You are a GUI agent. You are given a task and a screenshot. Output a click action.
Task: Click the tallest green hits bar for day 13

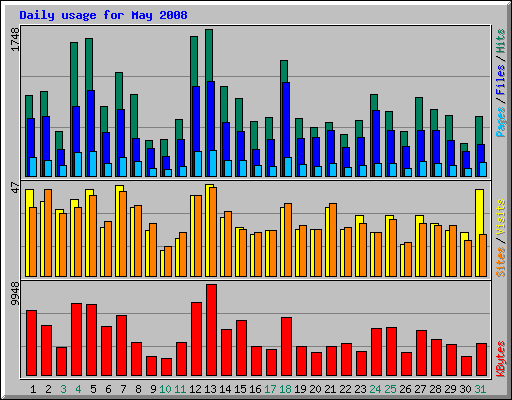coord(209,55)
